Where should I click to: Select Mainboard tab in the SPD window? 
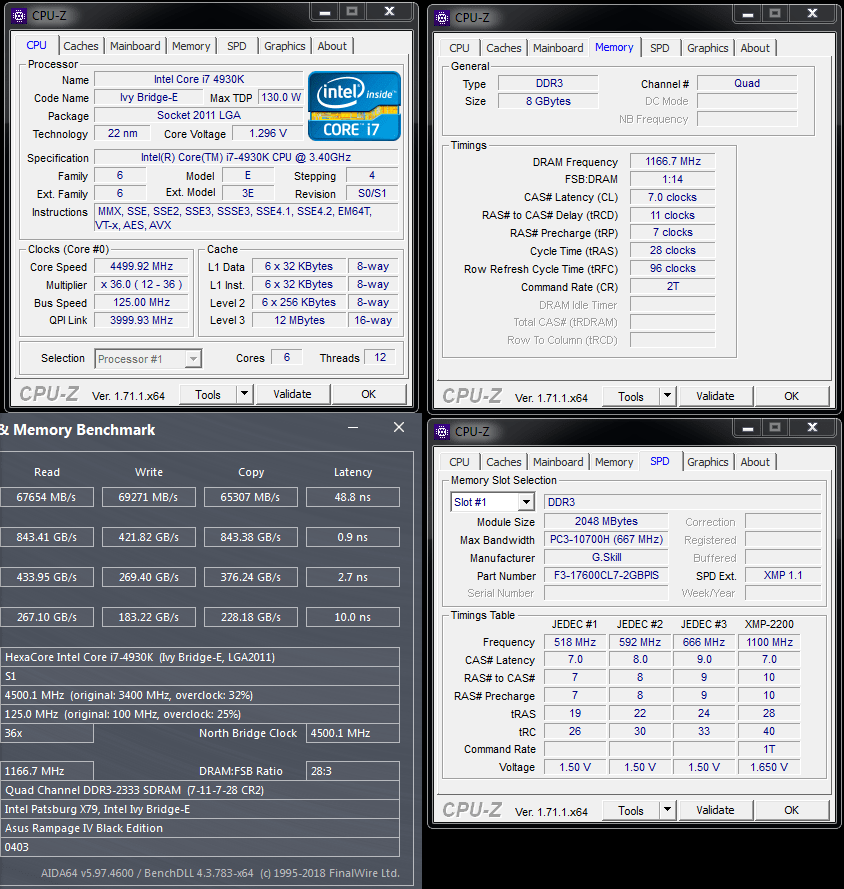[x=558, y=462]
